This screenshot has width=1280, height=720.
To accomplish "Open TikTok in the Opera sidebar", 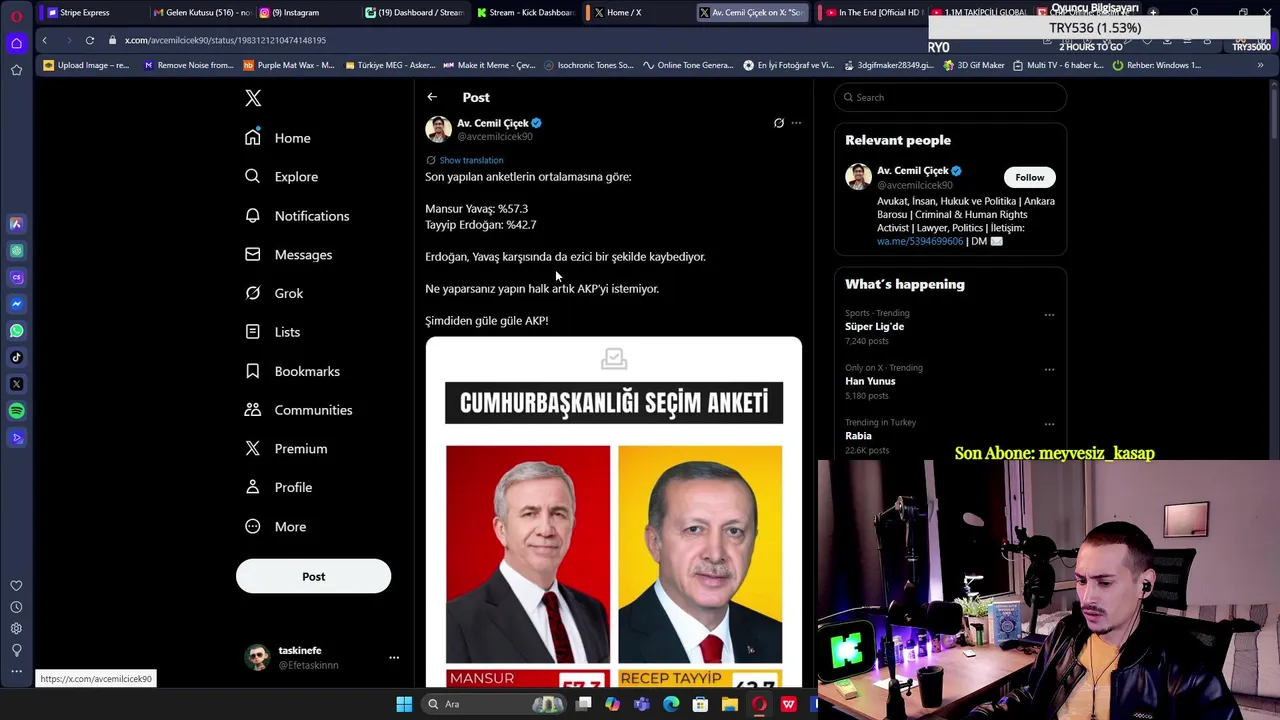I will pos(16,357).
